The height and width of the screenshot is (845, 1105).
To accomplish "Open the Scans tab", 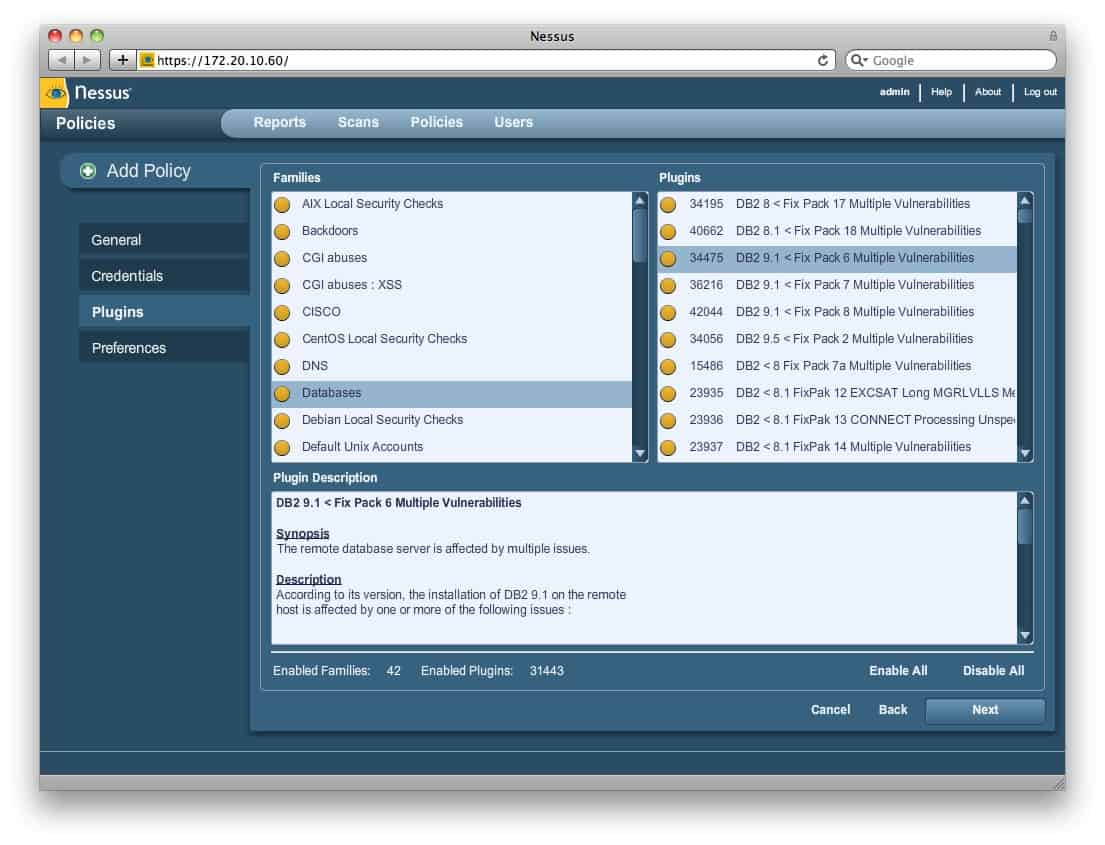I will [358, 122].
